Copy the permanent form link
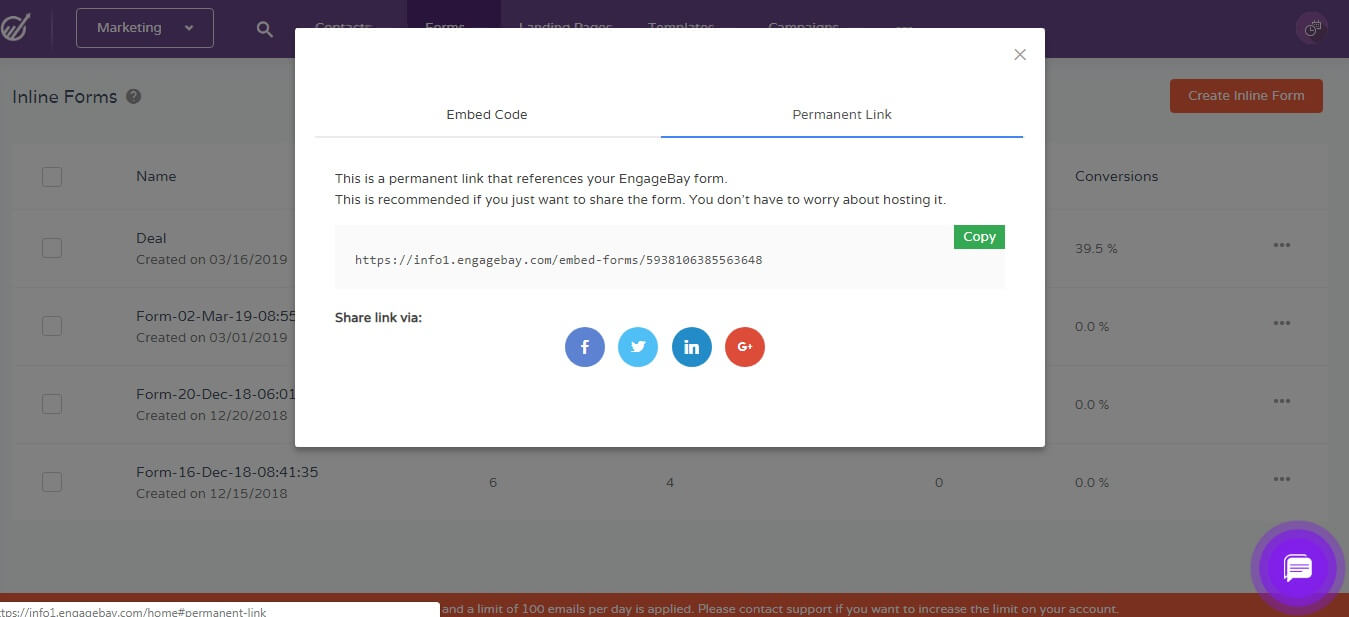1349x617 pixels. click(978, 237)
